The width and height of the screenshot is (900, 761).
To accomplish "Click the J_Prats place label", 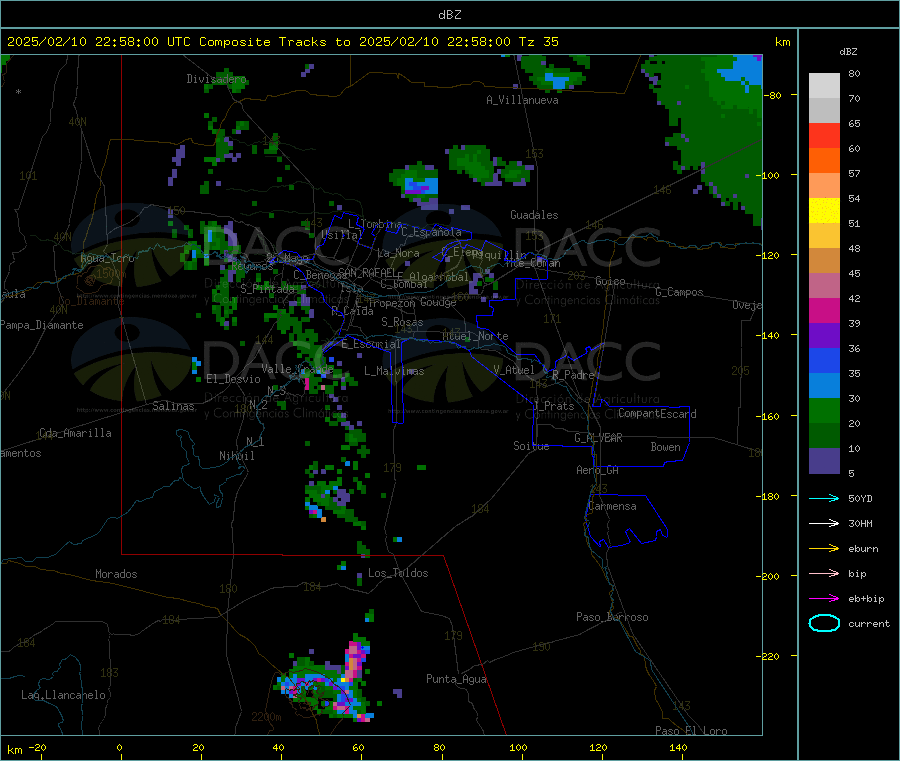I will point(554,406).
